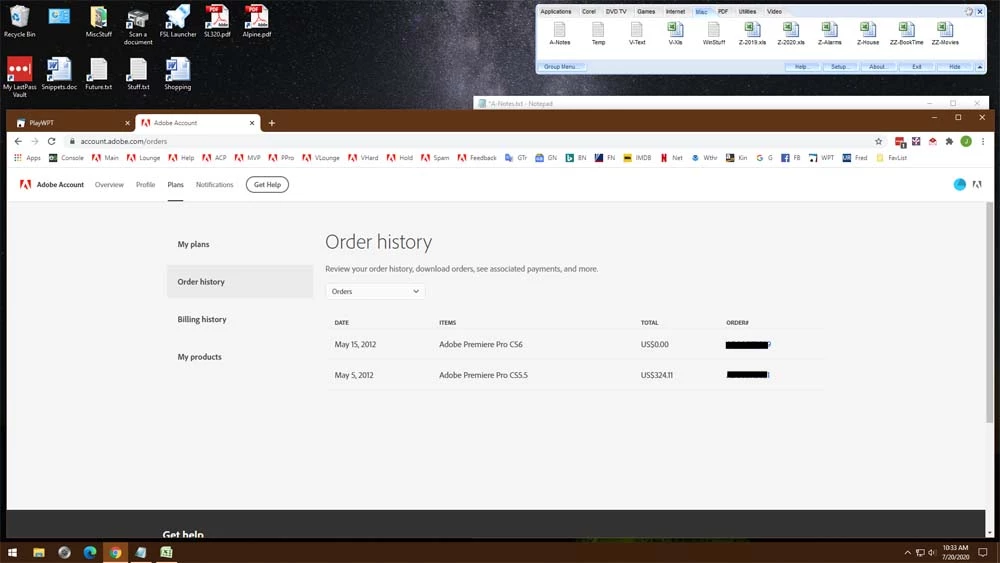Go back with the browser back arrow
Screen dimensions: 1000x563
18,142
